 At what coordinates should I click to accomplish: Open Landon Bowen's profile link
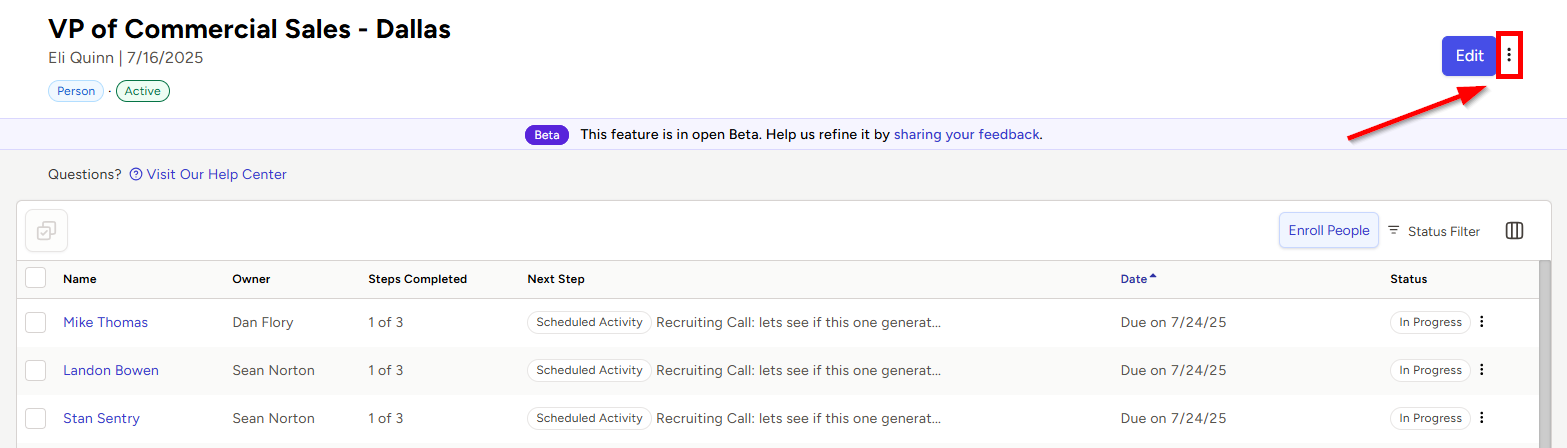pos(111,370)
